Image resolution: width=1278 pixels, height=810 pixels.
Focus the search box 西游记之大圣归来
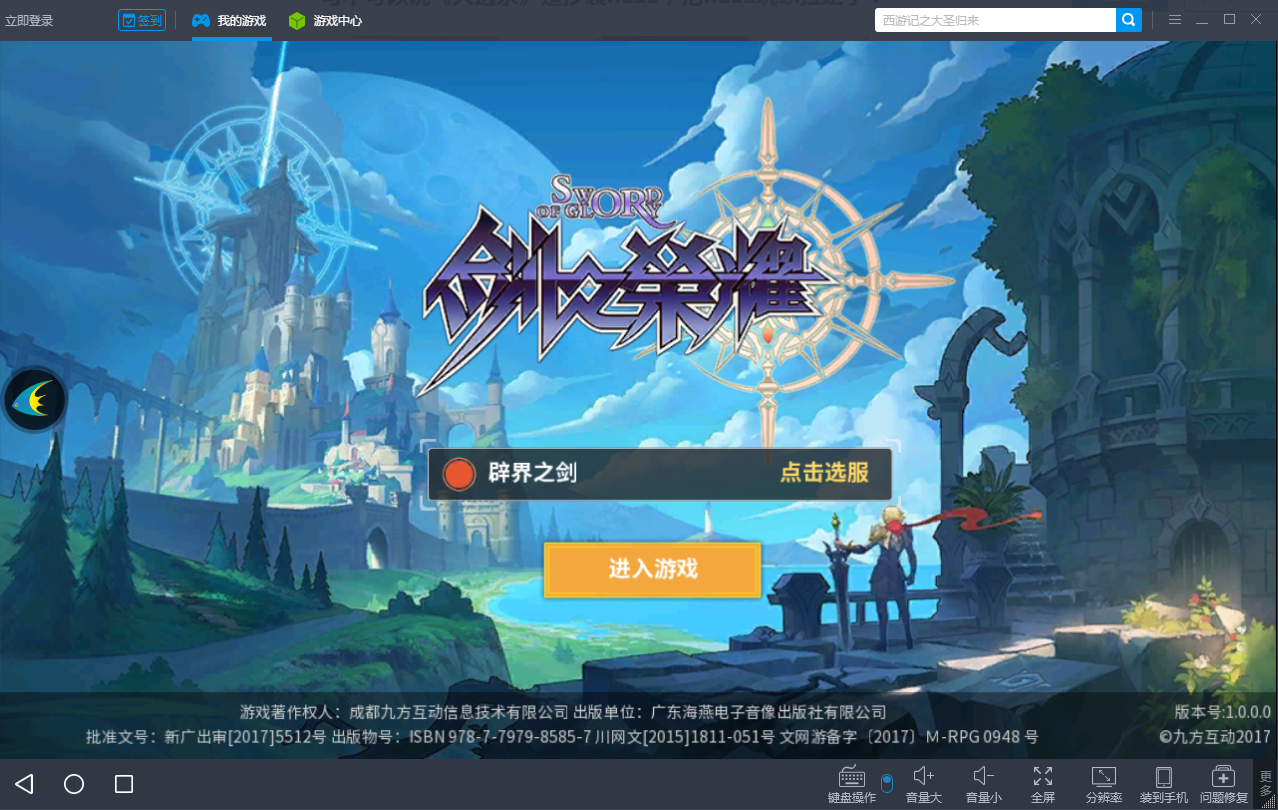click(996, 20)
